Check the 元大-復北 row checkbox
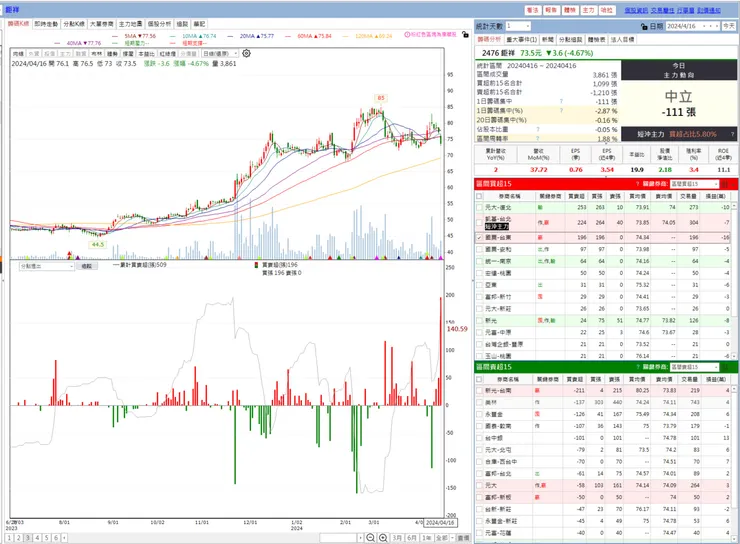Viewport: 740px width, 544px height. 479,208
